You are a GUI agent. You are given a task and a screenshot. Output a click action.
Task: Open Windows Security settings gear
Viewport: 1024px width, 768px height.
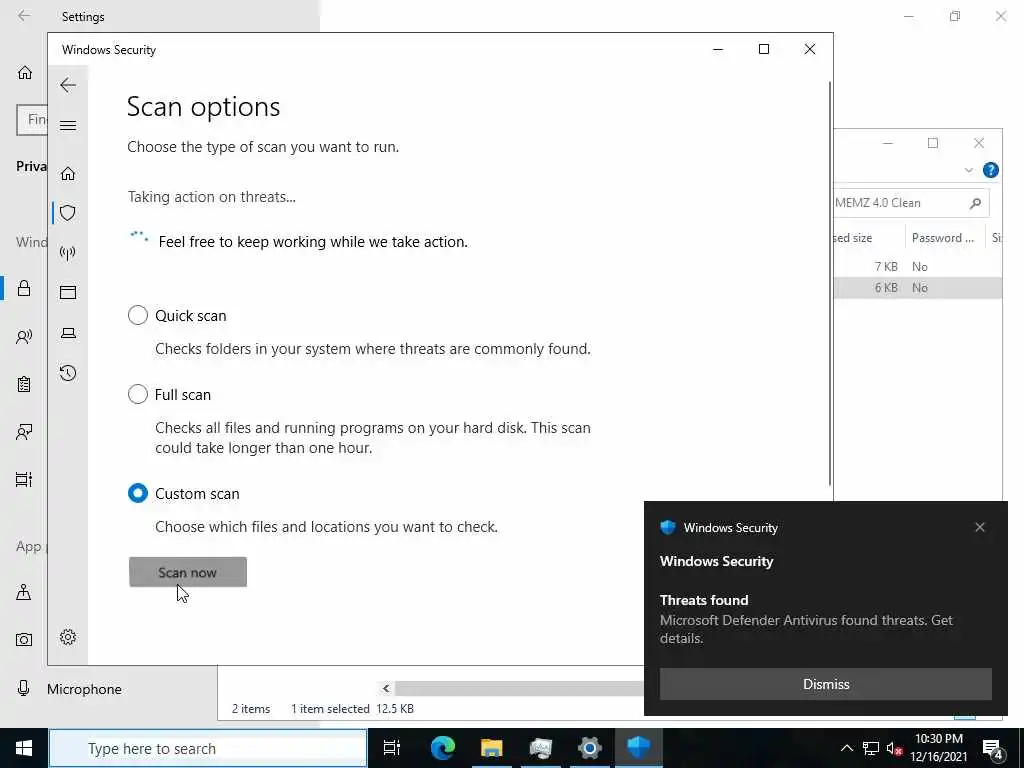click(x=68, y=637)
